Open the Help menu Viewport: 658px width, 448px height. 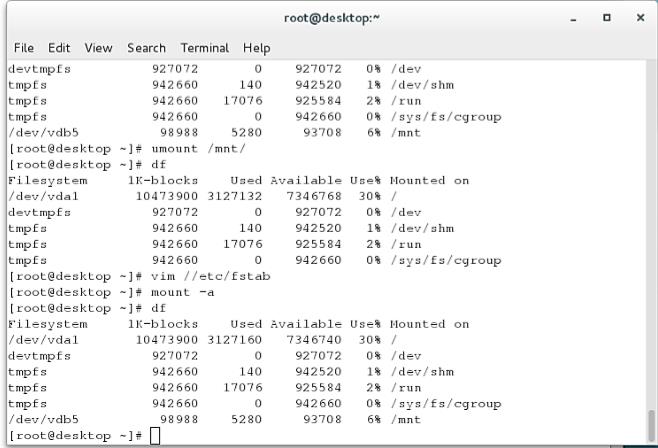[x=256, y=48]
